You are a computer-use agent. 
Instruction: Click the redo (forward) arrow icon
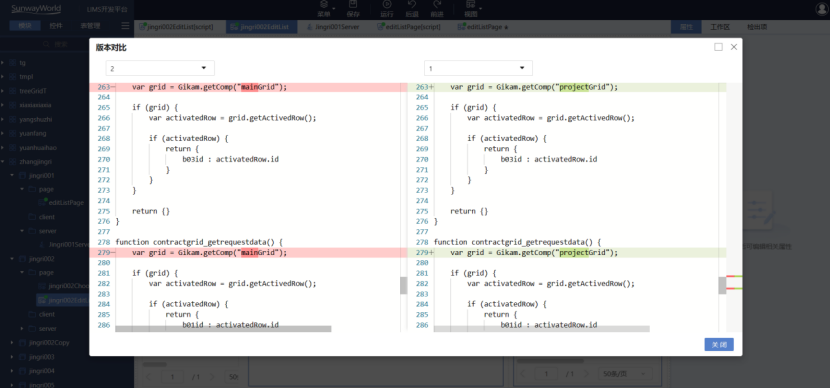[x=437, y=4]
